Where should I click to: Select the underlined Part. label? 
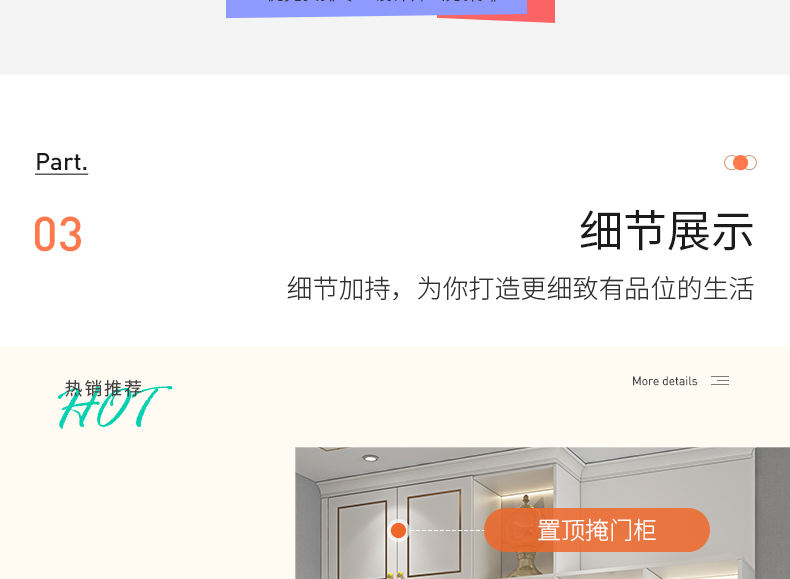tap(61, 162)
